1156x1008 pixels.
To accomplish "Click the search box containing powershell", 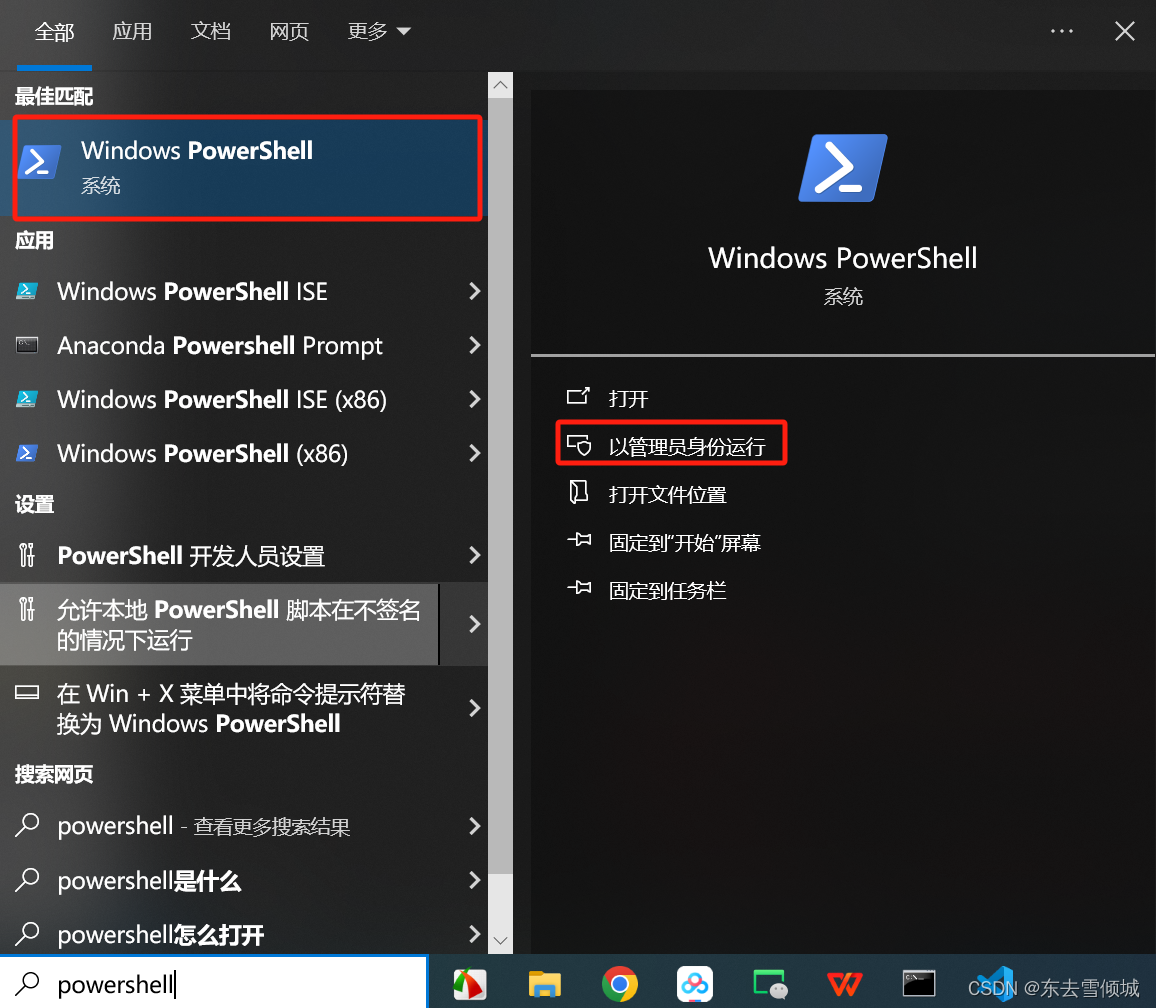I will [x=214, y=982].
